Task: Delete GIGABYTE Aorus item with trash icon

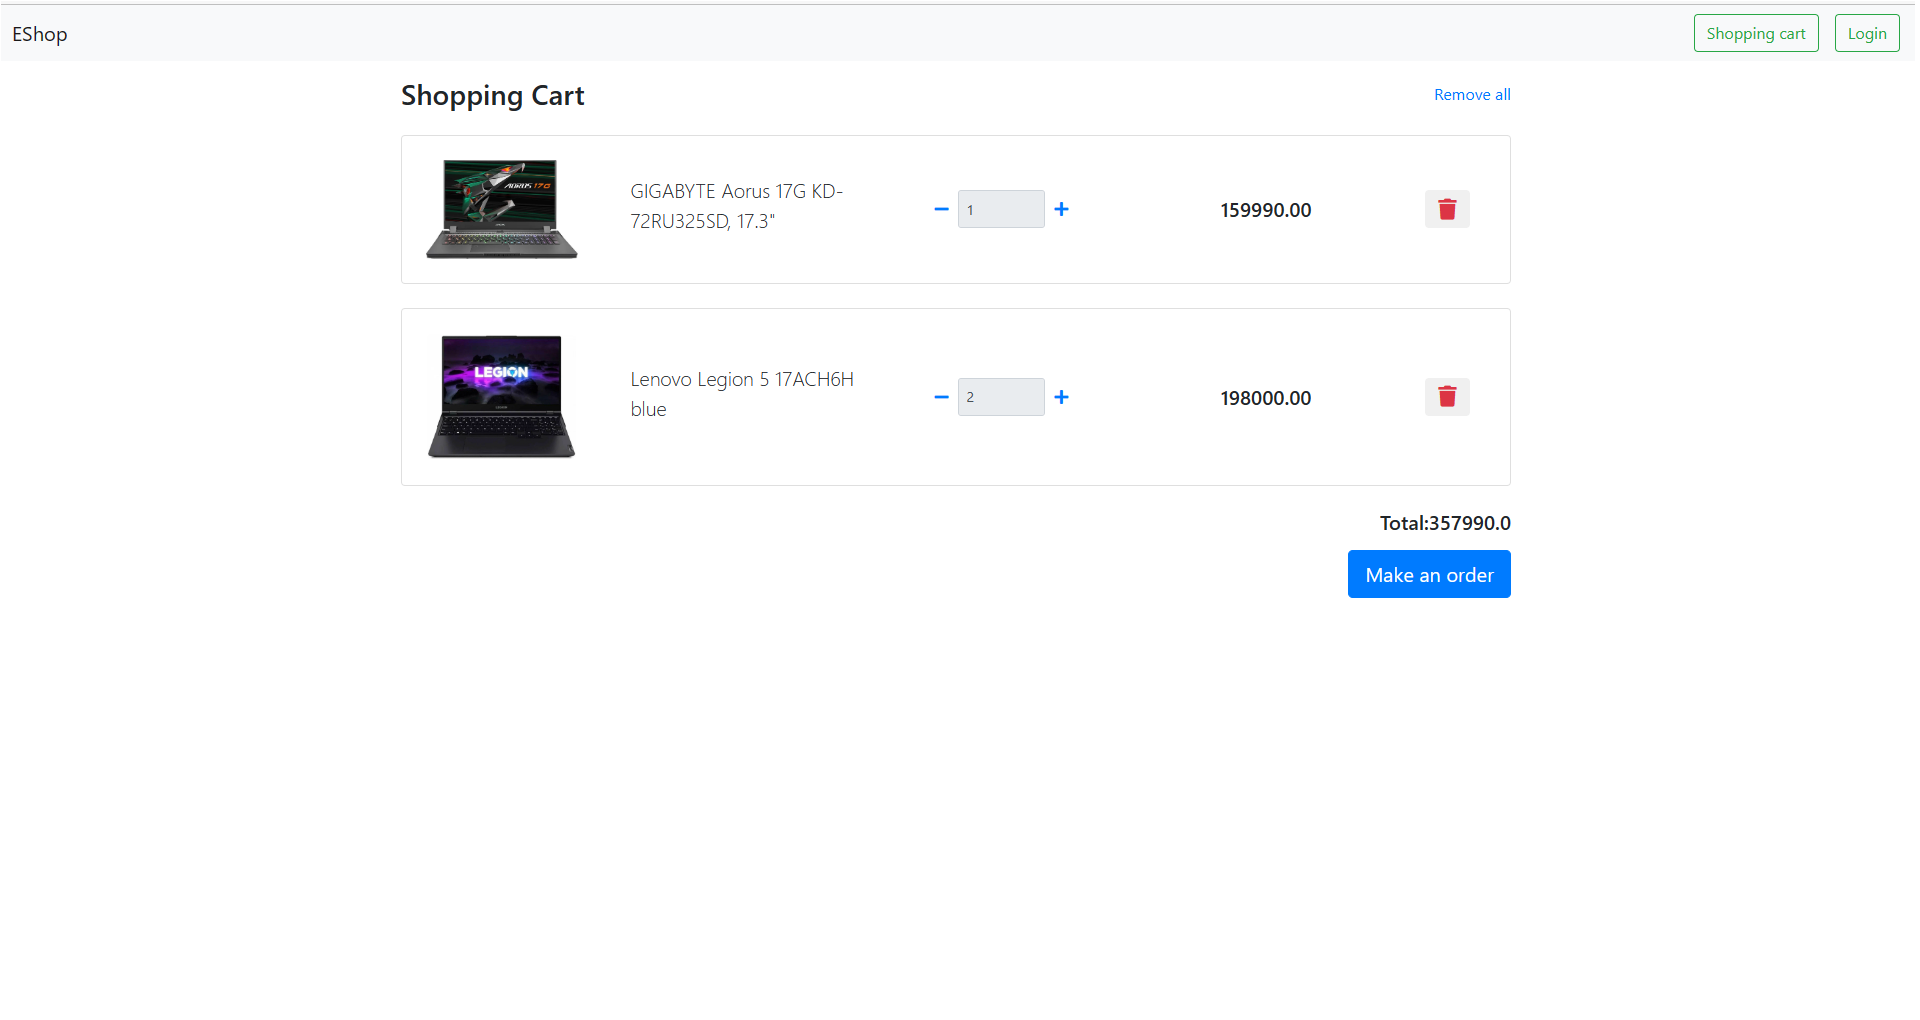Action: (x=1447, y=209)
